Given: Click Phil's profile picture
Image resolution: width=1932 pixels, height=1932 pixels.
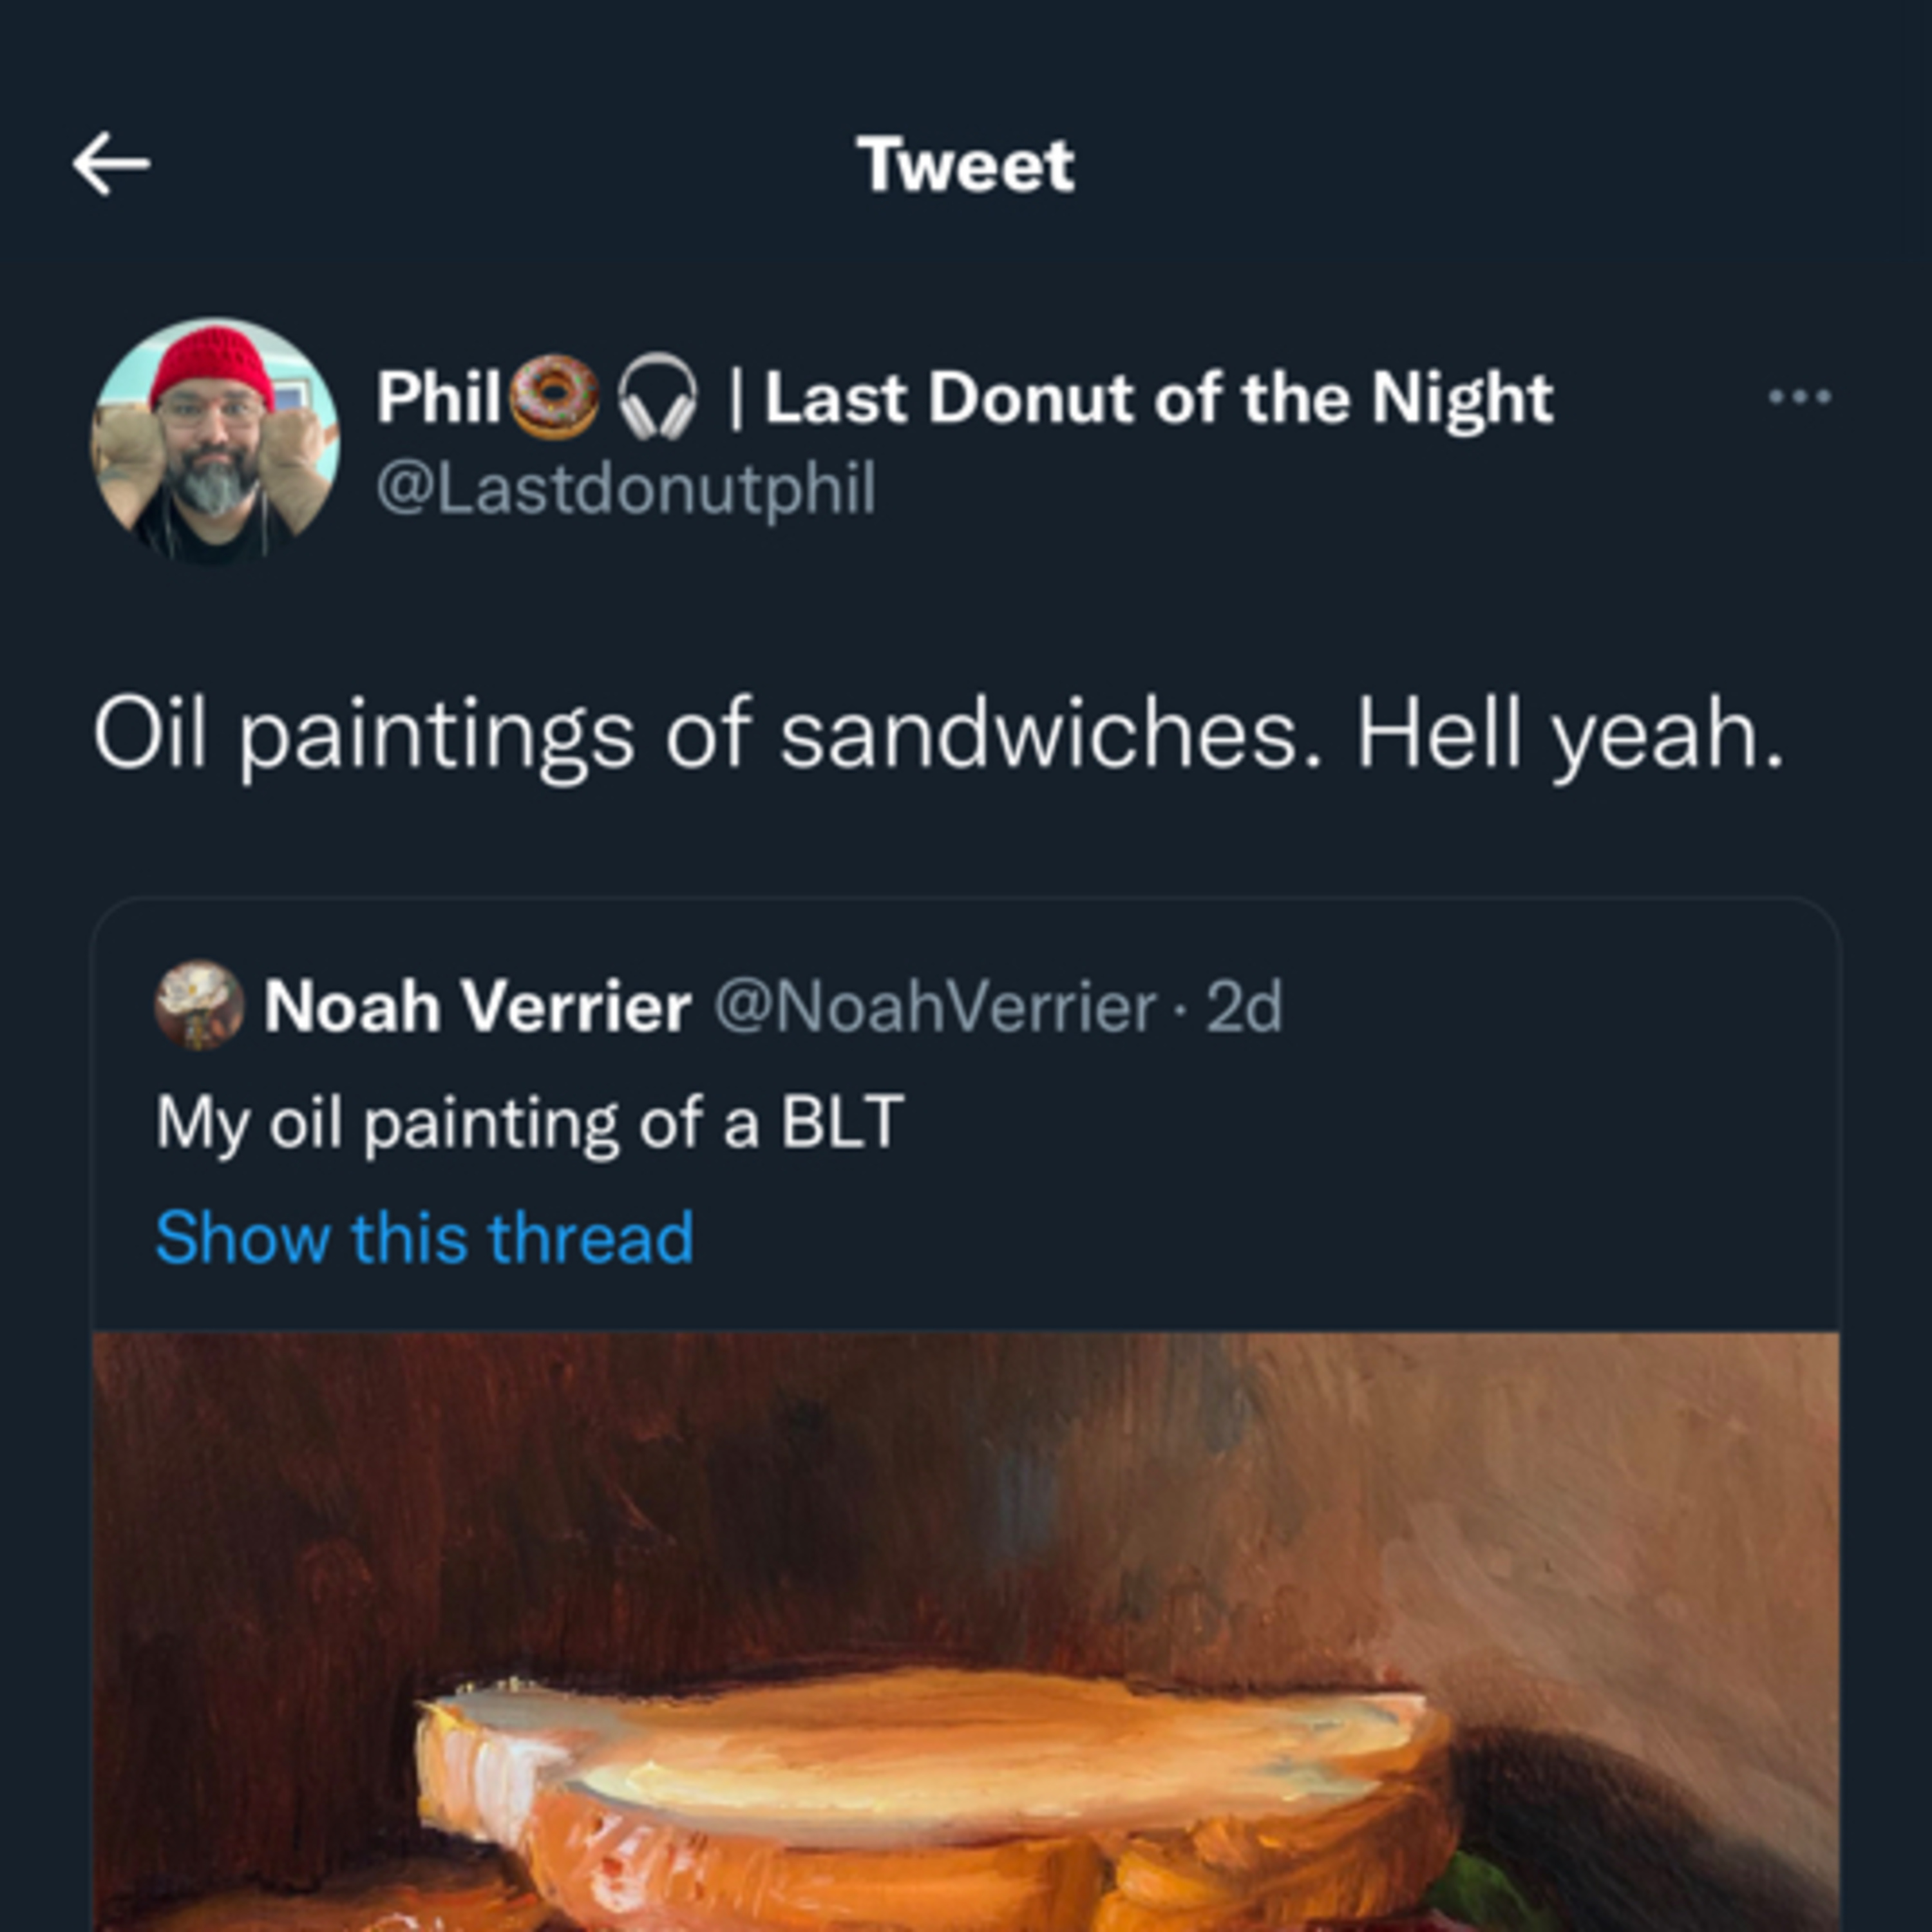Looking at the screenshot, I should point(220,440).
